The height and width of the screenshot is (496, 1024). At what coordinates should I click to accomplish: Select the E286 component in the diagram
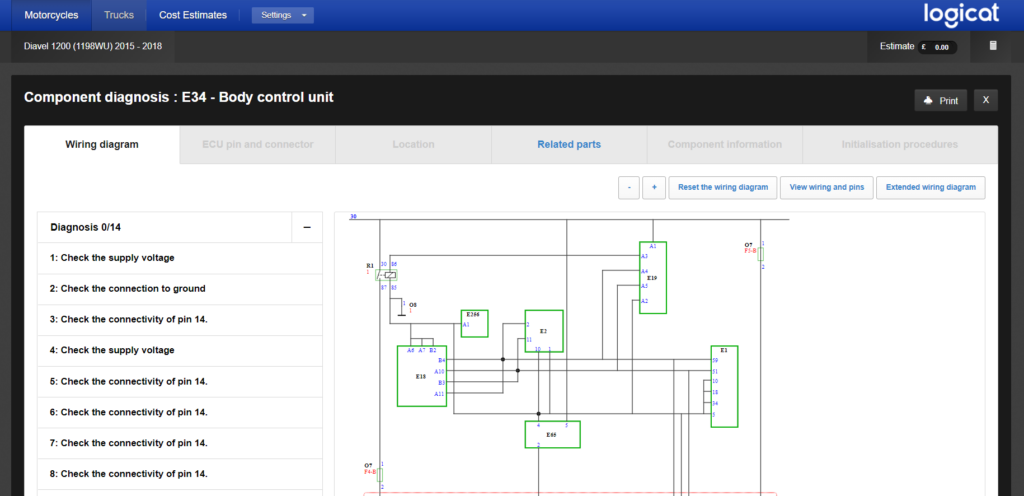pyautogui.click(x=474, y=322)
